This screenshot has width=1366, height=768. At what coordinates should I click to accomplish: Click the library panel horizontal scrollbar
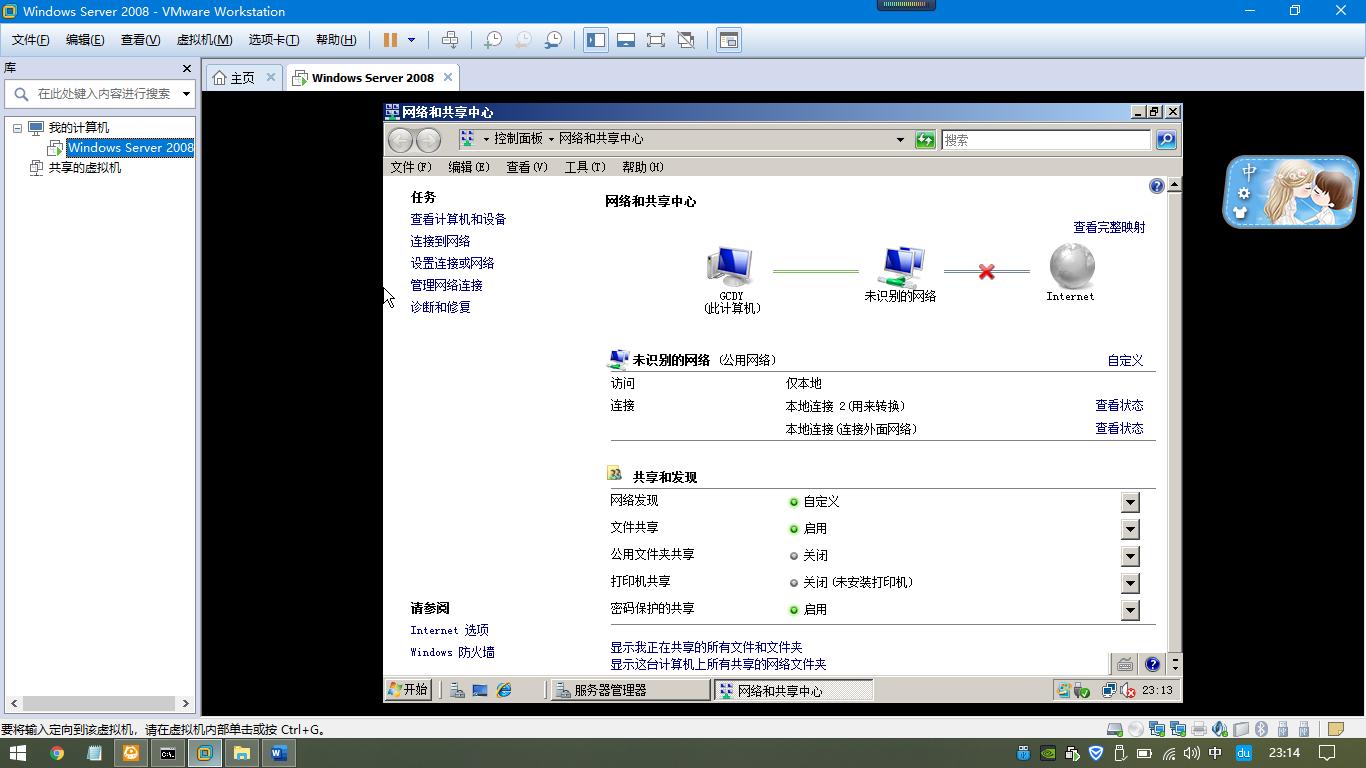point(100,703)
